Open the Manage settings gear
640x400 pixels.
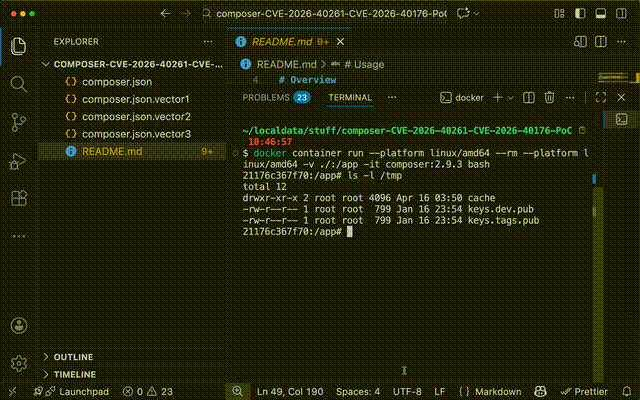point(18,363)
